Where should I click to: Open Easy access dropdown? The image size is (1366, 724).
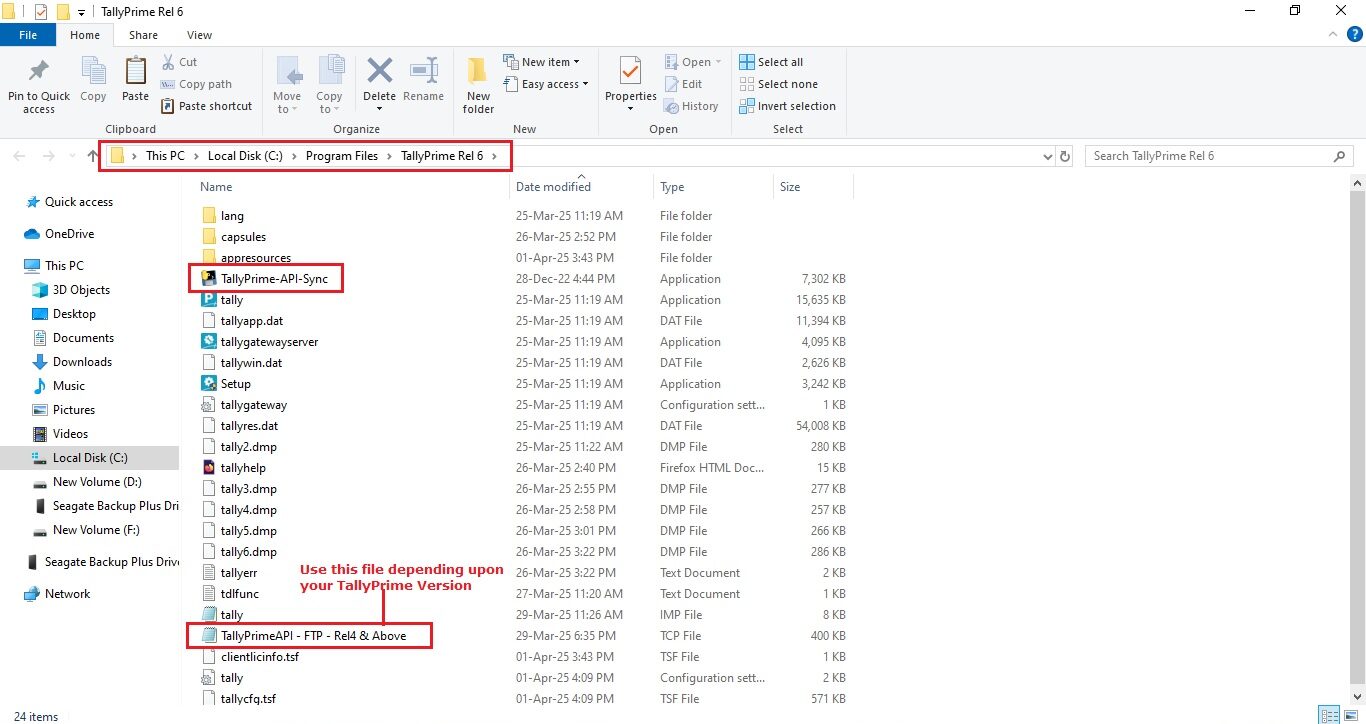point(545,84)
